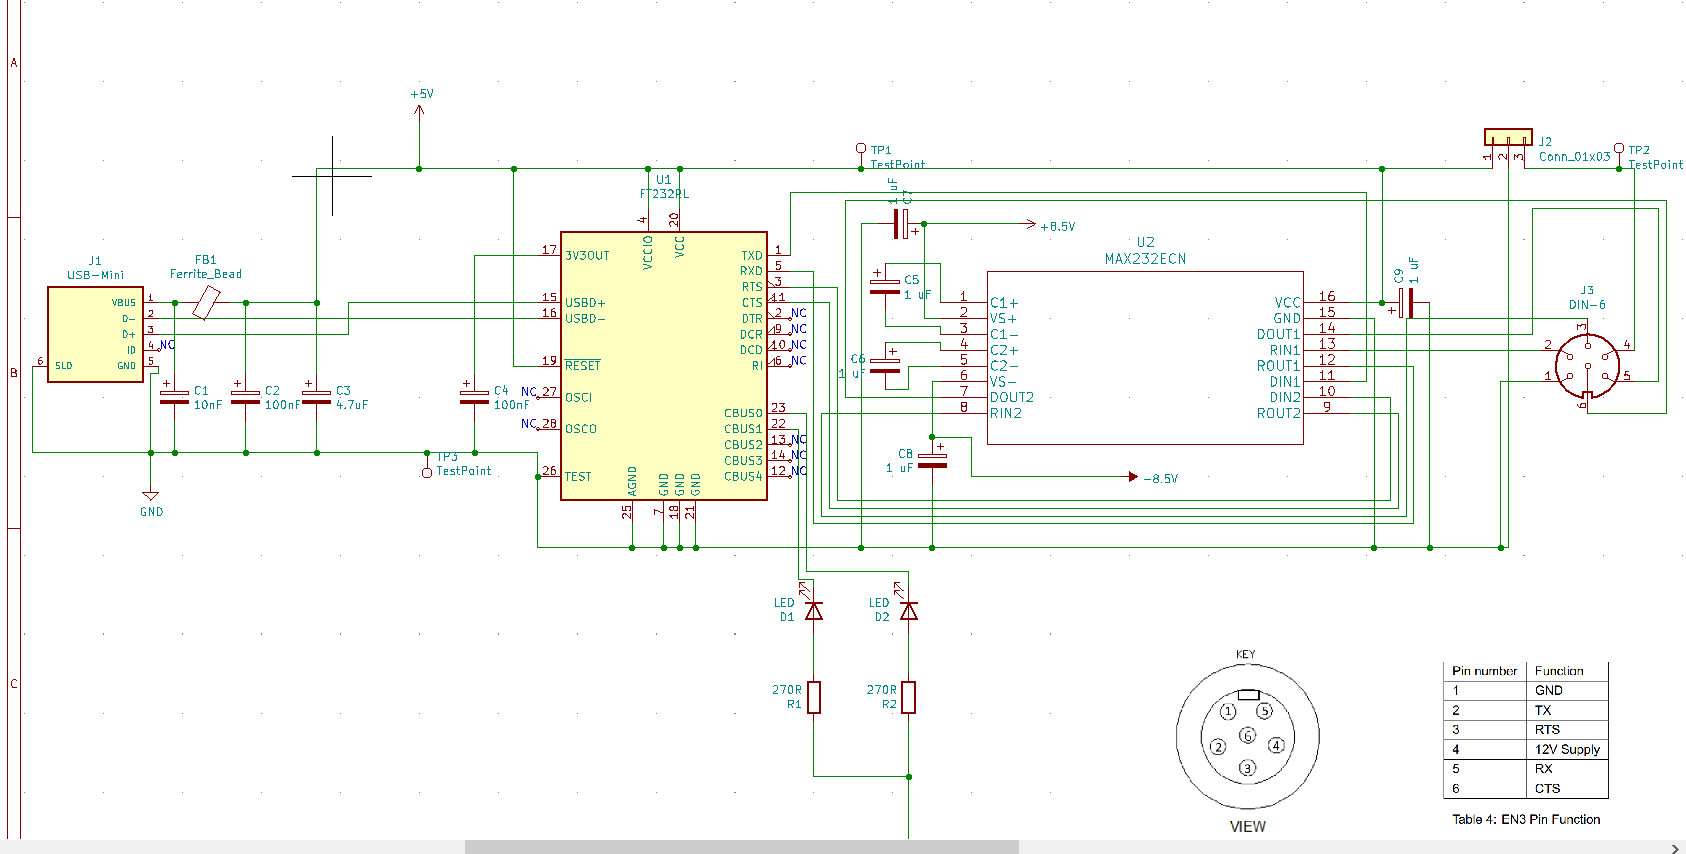
Task: Pick the FB1 ferrite bead symbol
Action: click(x=206, y=302)
